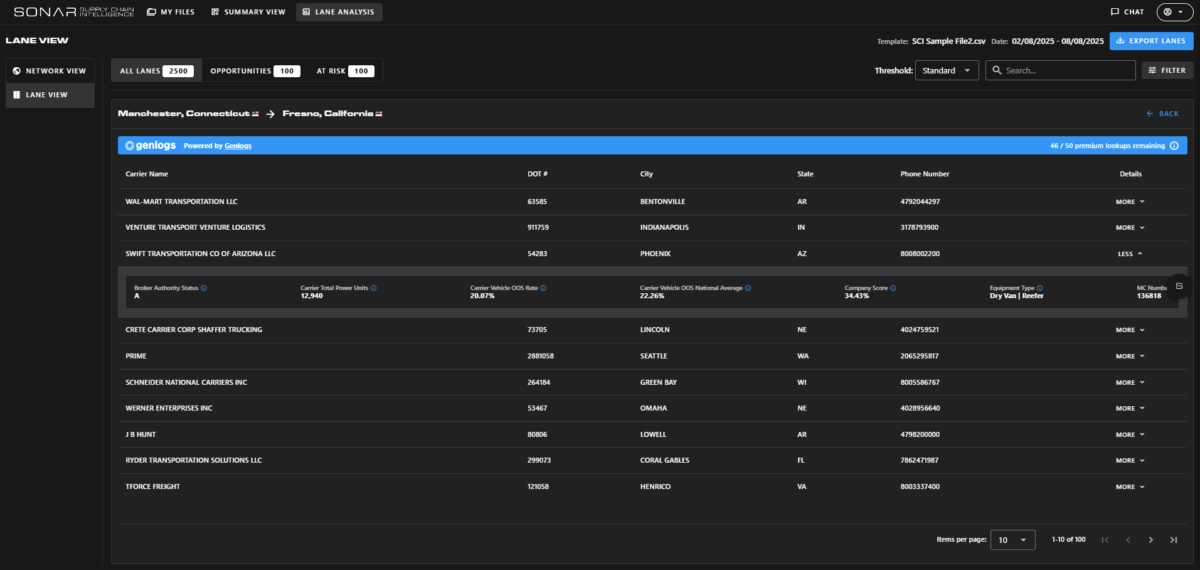Click the Carrier Vehicle OOS Rate info icon

544,288
